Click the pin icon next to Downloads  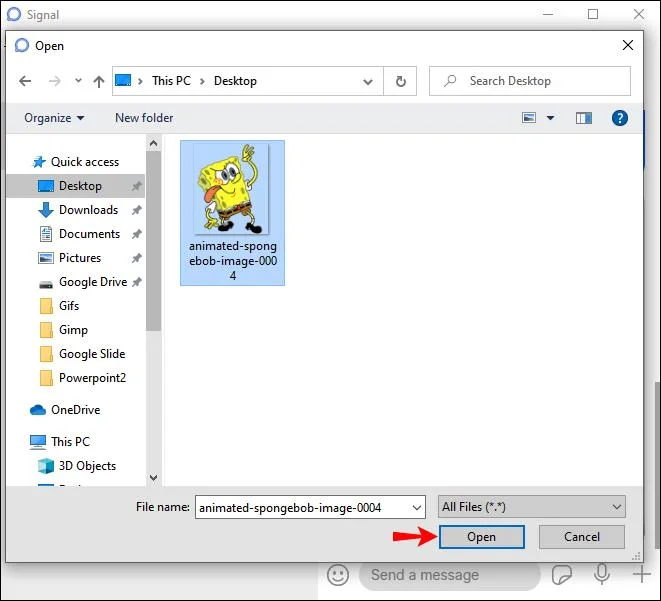tap(136, 210)
